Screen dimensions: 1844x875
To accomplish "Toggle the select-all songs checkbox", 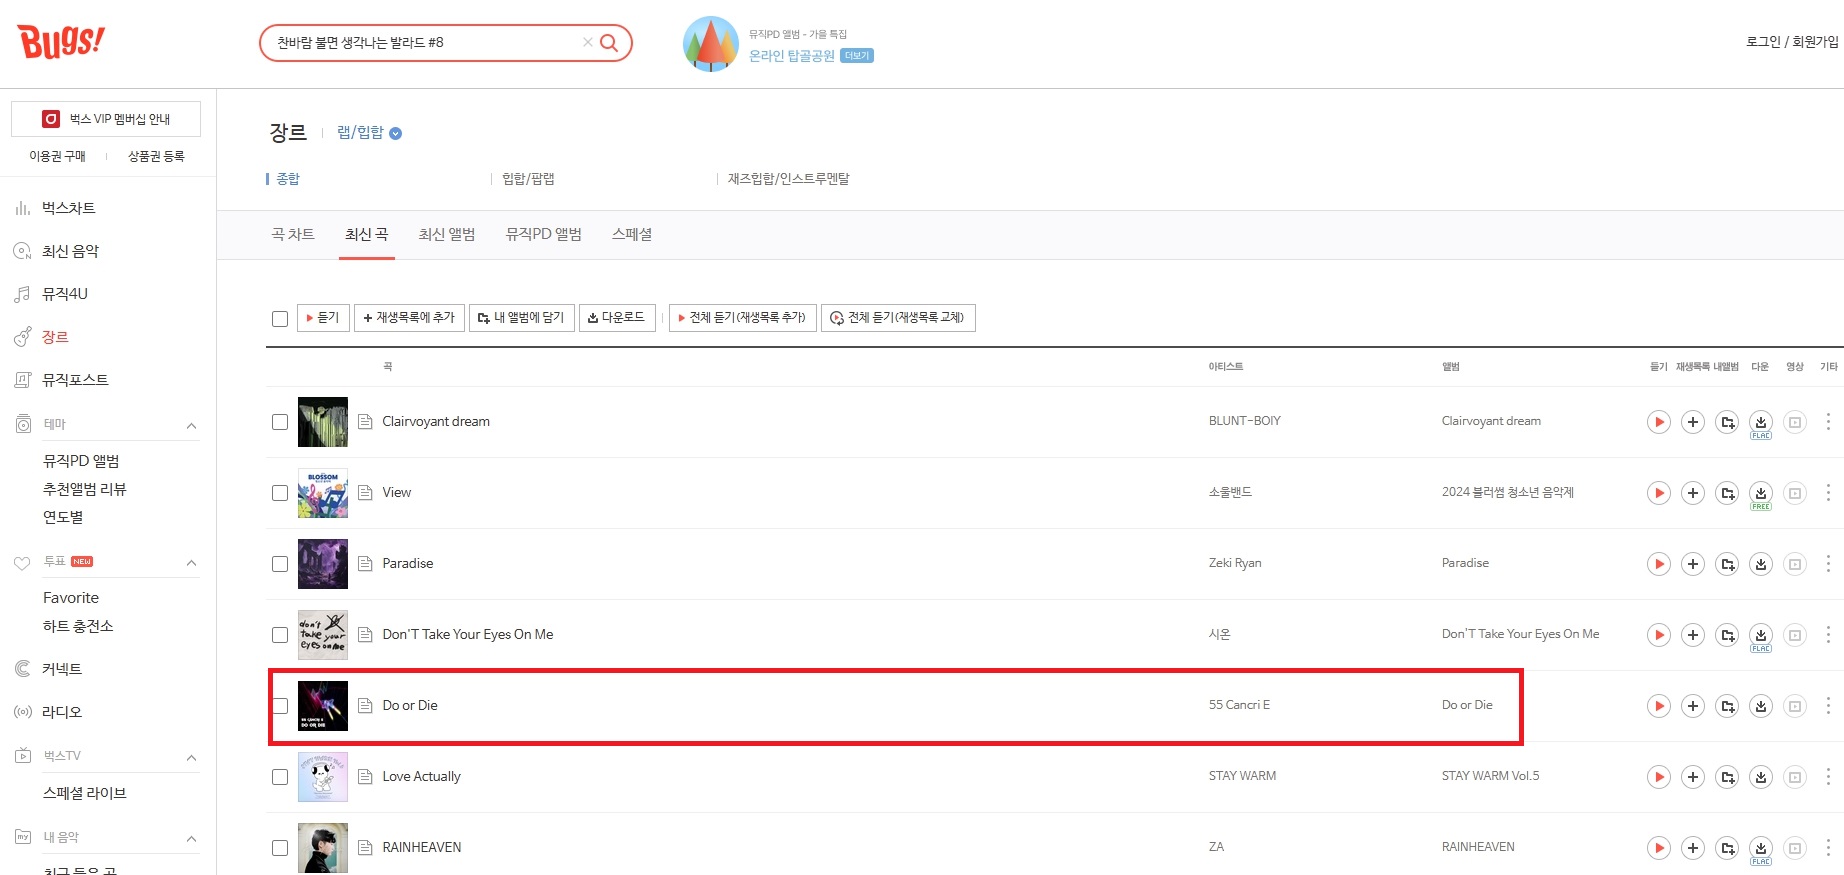I will [x=280, y=319].
